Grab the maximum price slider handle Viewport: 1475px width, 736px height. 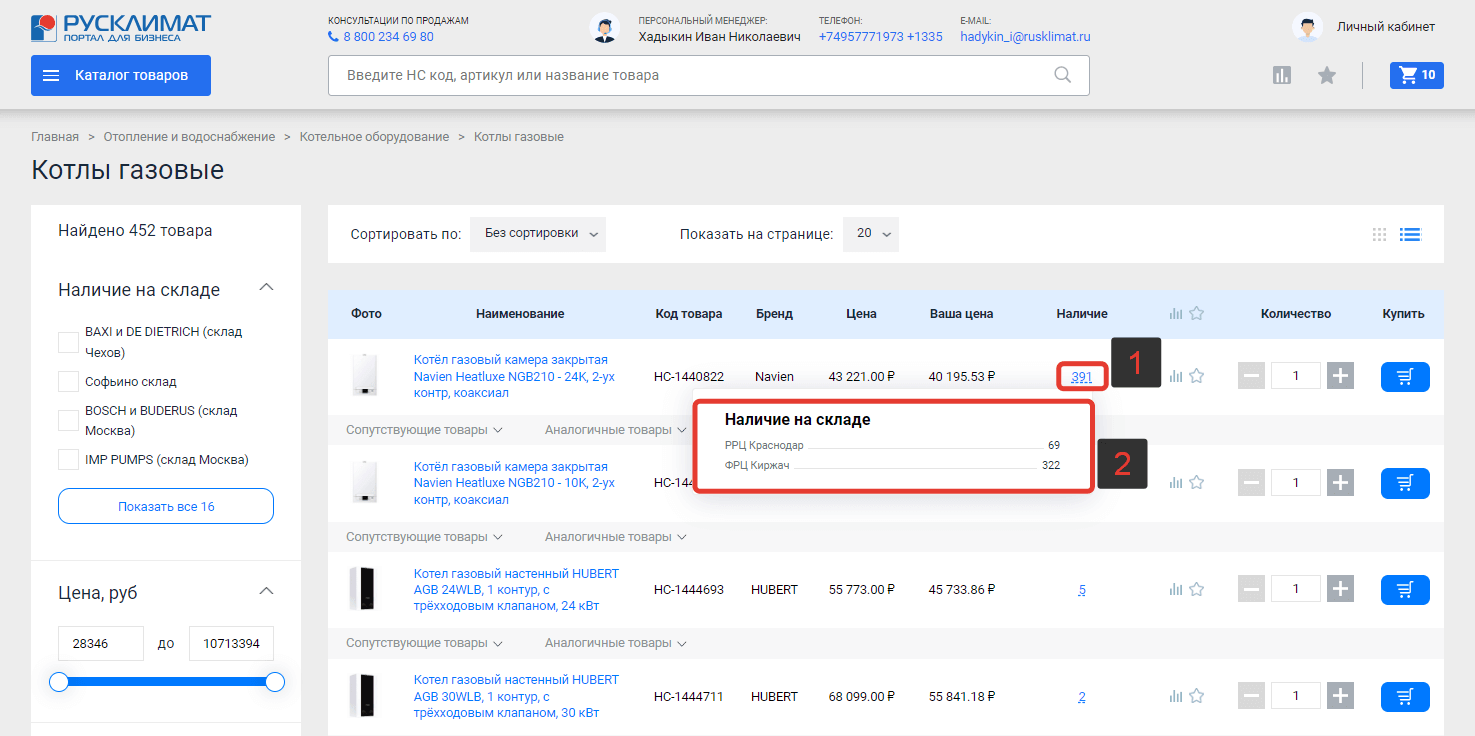point(275,682)
